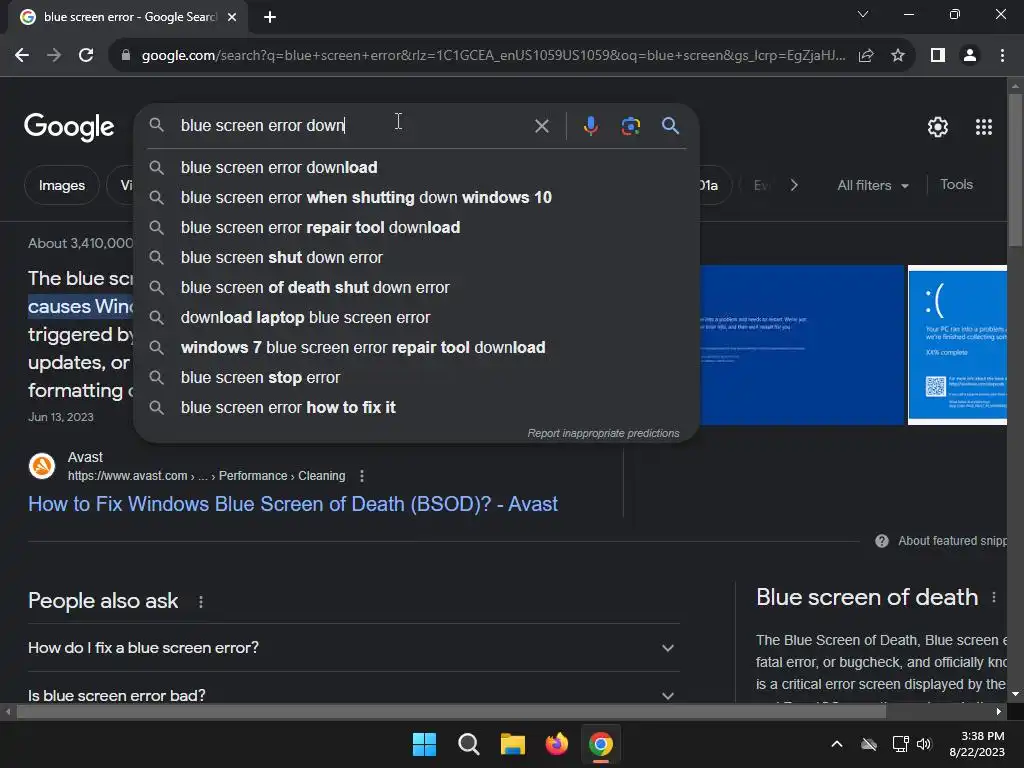
Task: Open People also ask more options
Action: pos(200,601)
